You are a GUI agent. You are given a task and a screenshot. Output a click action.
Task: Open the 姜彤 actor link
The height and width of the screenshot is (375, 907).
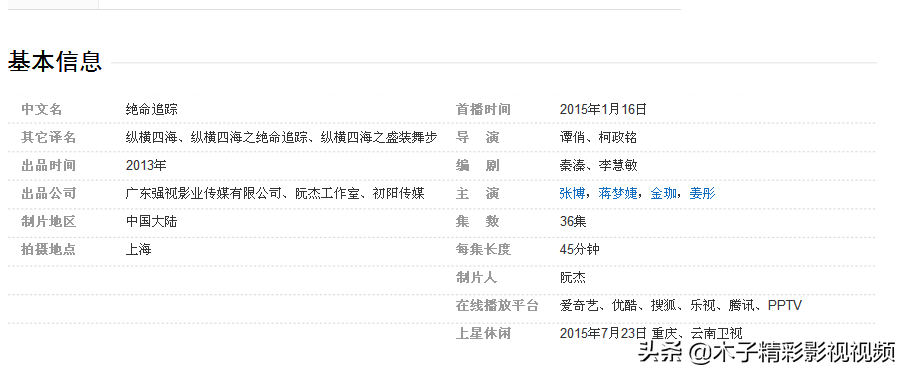pyautogui.click(x=702, y=193)
